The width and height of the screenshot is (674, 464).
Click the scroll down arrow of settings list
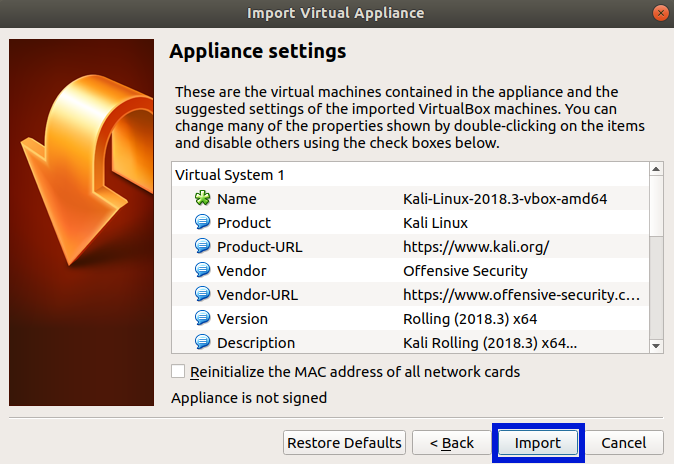tap(656, 346)
